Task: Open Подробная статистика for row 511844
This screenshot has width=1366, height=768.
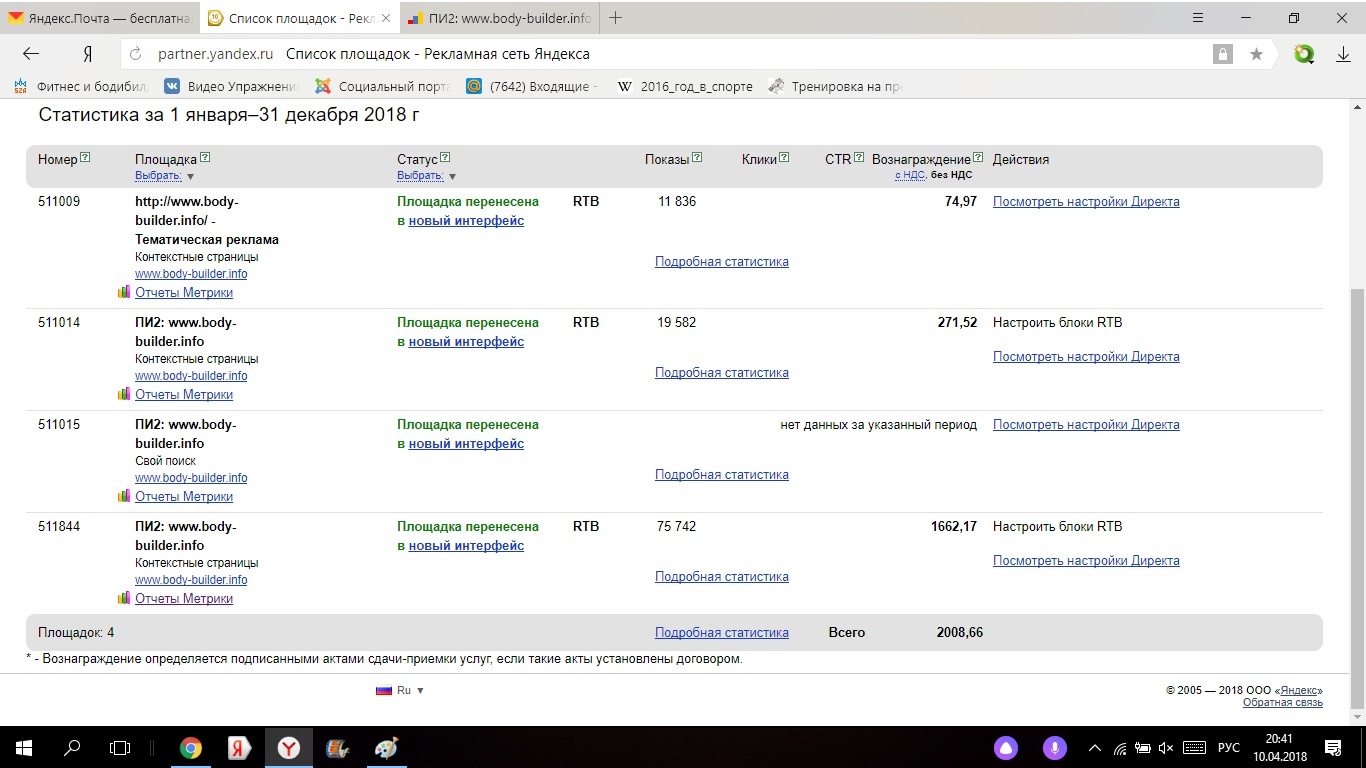Action: point(722,576)
